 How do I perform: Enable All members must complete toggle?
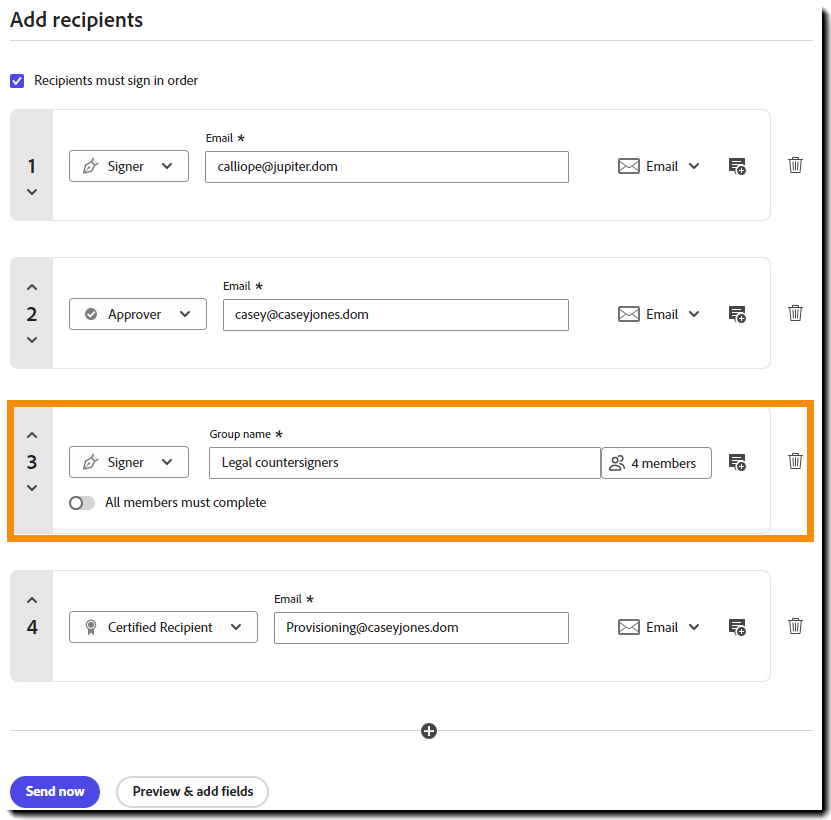pyautogui.click(x=82, y=503)
